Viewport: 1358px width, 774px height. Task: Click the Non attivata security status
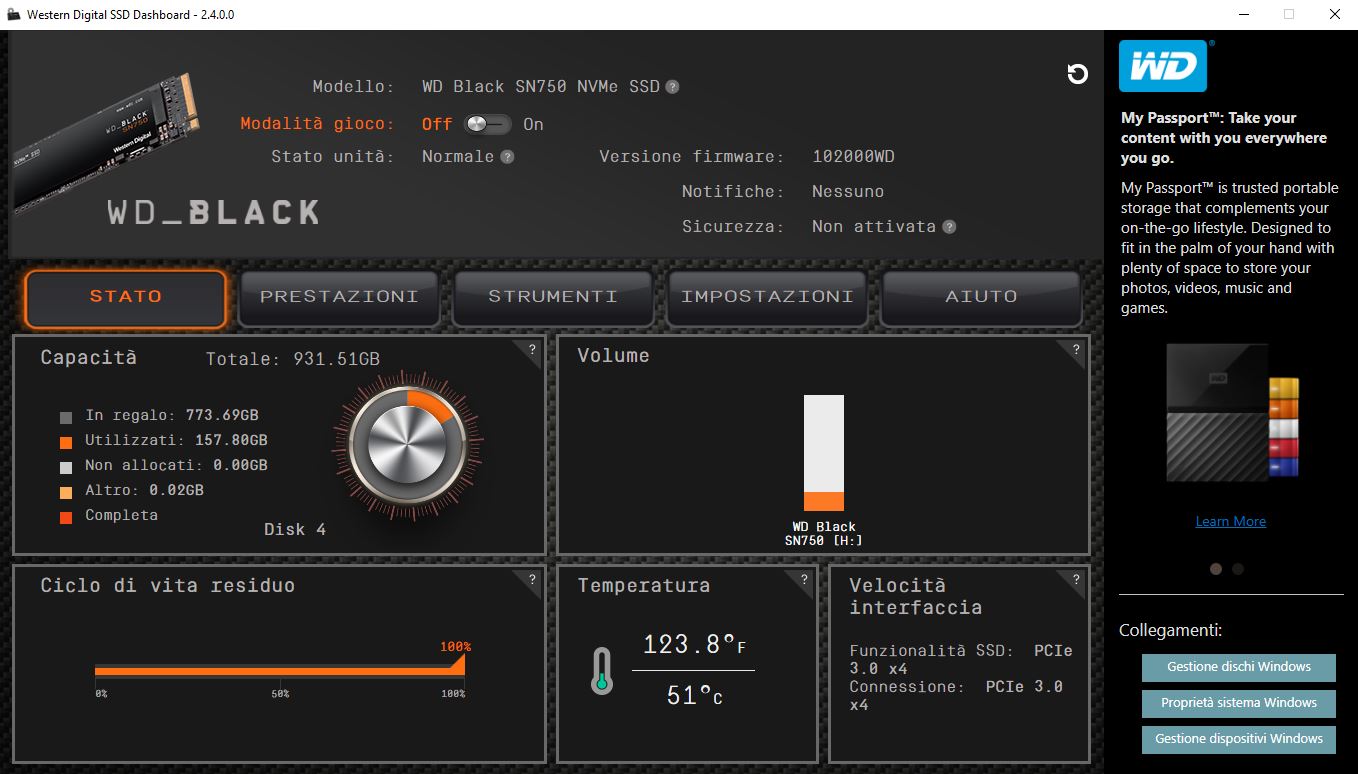pos(874,227)
